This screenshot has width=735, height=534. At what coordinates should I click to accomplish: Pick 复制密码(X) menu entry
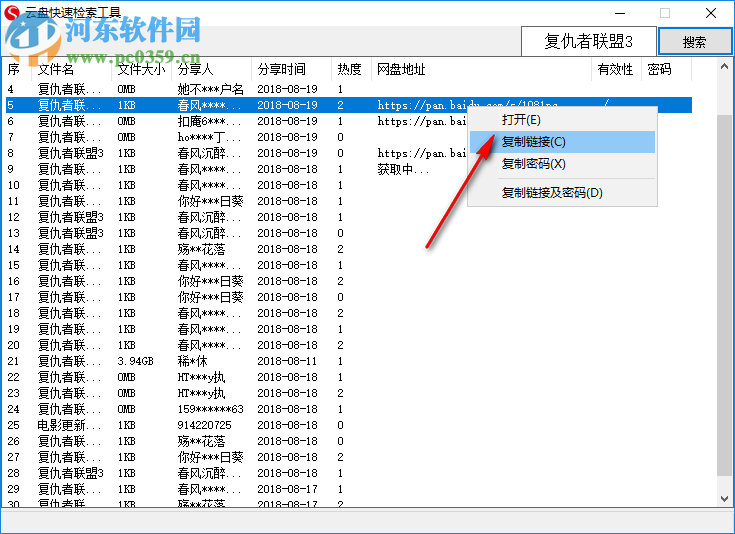point(562,164)
